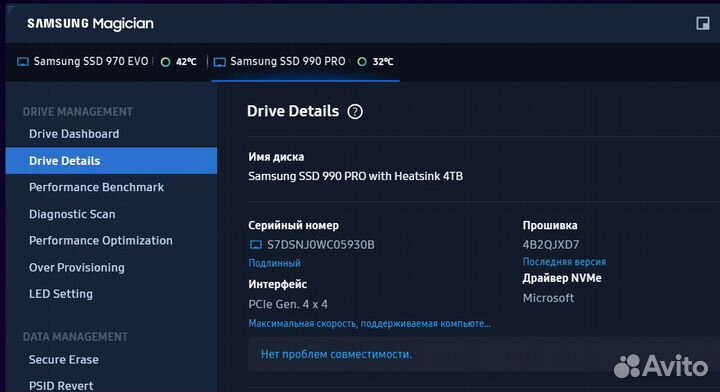Click the firmware version 4B2QJXD7
The height and width of the screenshot is (392, 720).
coord(551,245)
